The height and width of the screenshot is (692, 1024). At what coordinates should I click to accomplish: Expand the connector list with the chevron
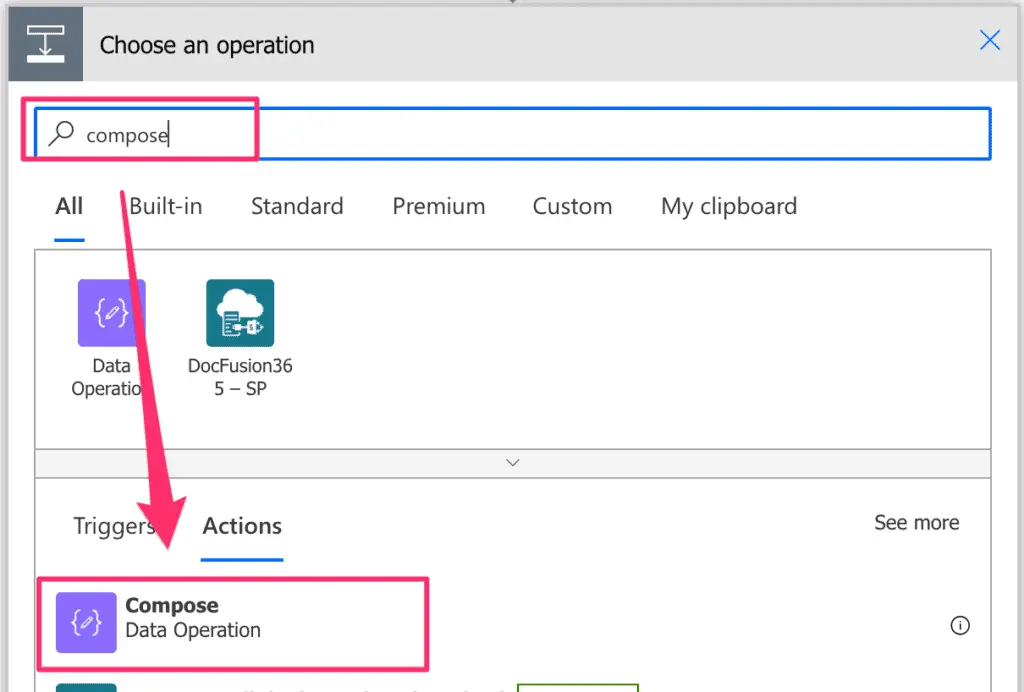(512, 462)
